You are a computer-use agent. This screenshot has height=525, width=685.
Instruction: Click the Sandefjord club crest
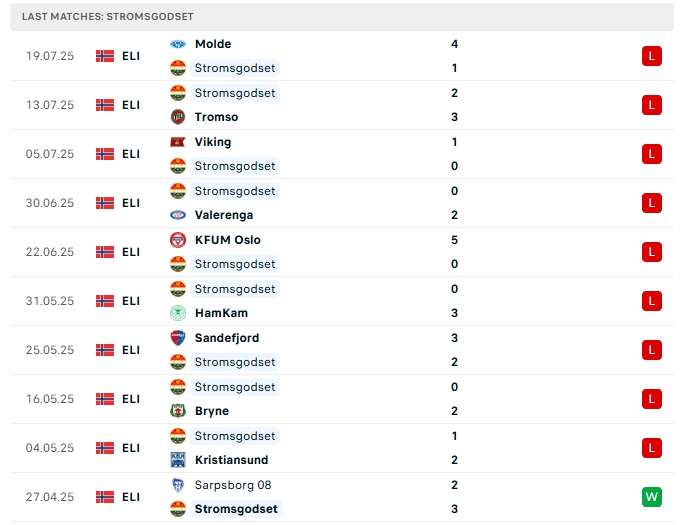tap(178, 338)
